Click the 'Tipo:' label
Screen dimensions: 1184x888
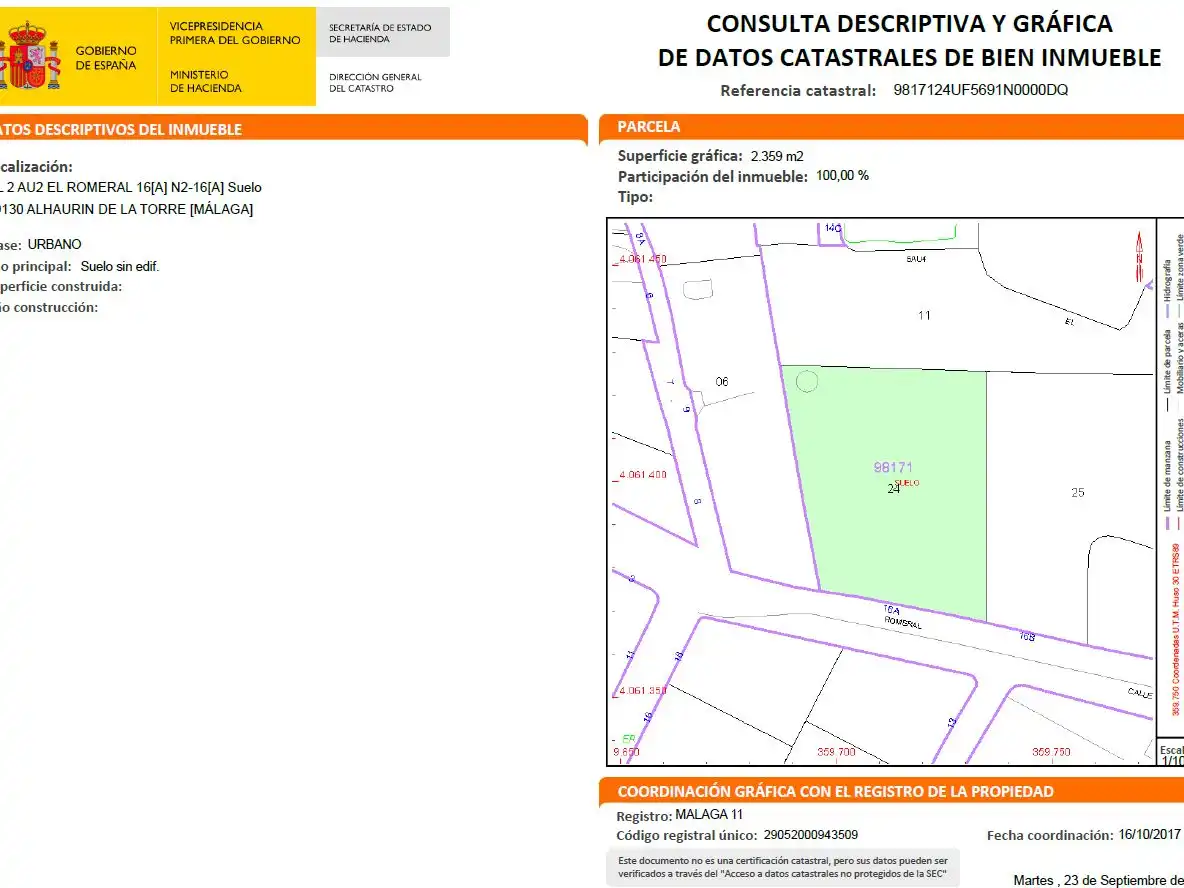[x=635, y=197]
